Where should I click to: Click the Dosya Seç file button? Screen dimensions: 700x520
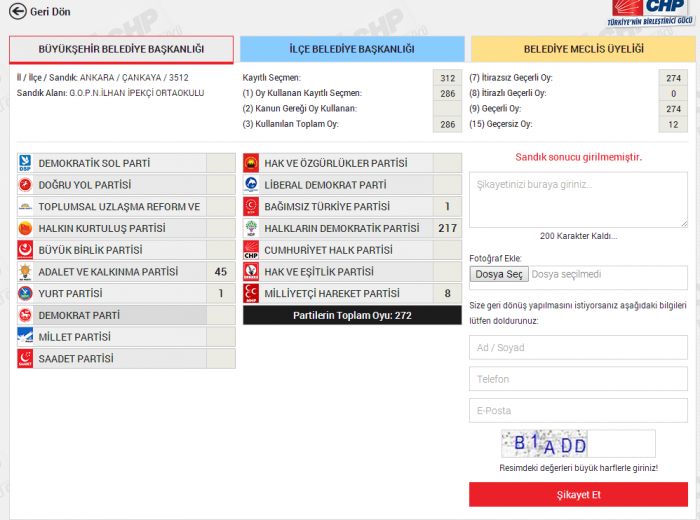(499, 274)
